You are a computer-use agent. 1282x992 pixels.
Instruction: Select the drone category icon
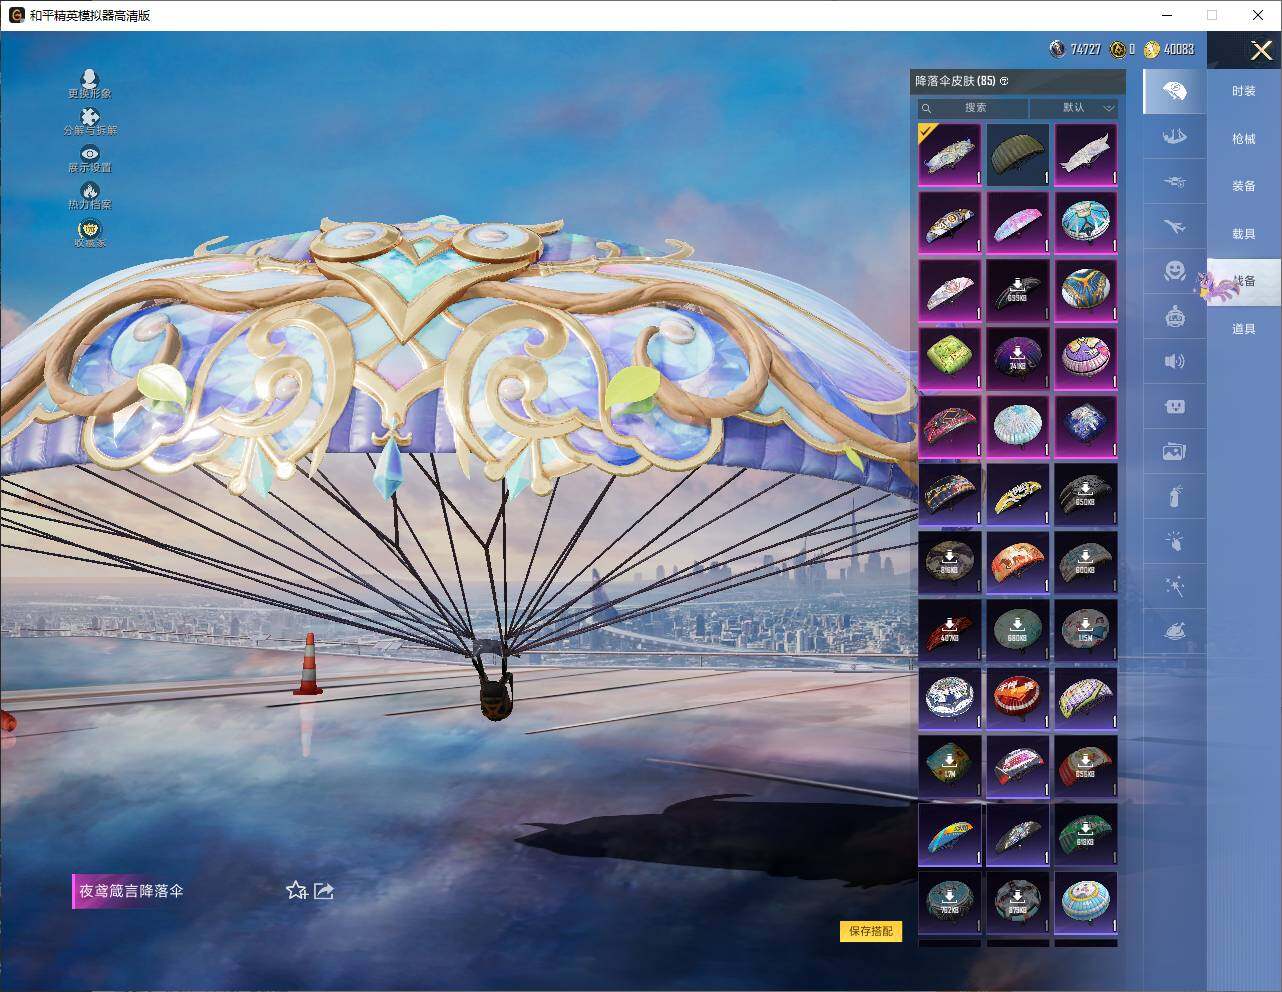click(1175, 182)
